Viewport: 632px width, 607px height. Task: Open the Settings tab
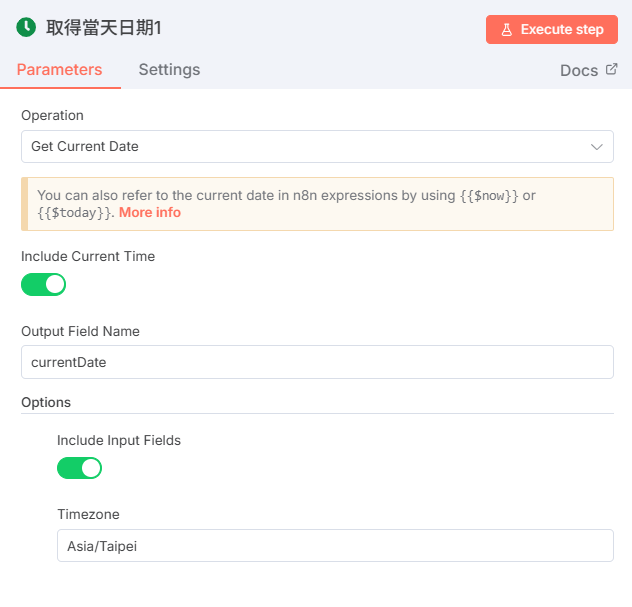tap(169, 70)
